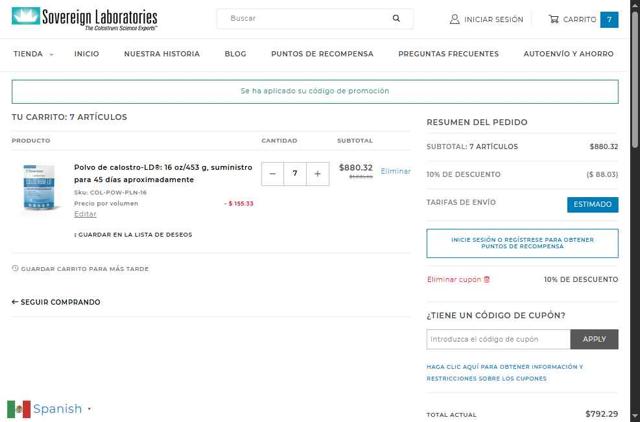Click the TOTAL ACTUAL amount $792.29
The height and width of the screenshot is (422, 640).
tap(602, 414)
